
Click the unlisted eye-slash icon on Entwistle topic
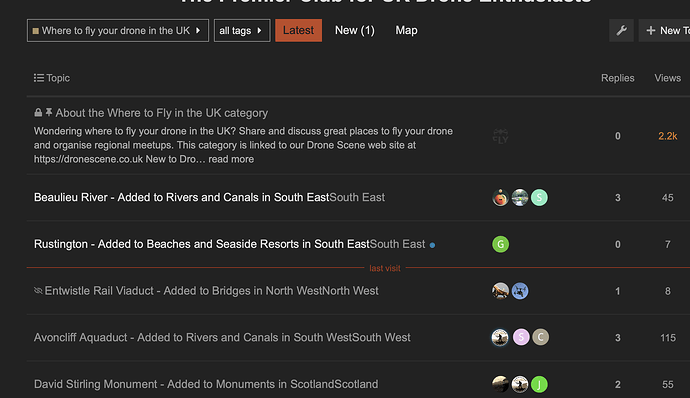coord(38,291)
